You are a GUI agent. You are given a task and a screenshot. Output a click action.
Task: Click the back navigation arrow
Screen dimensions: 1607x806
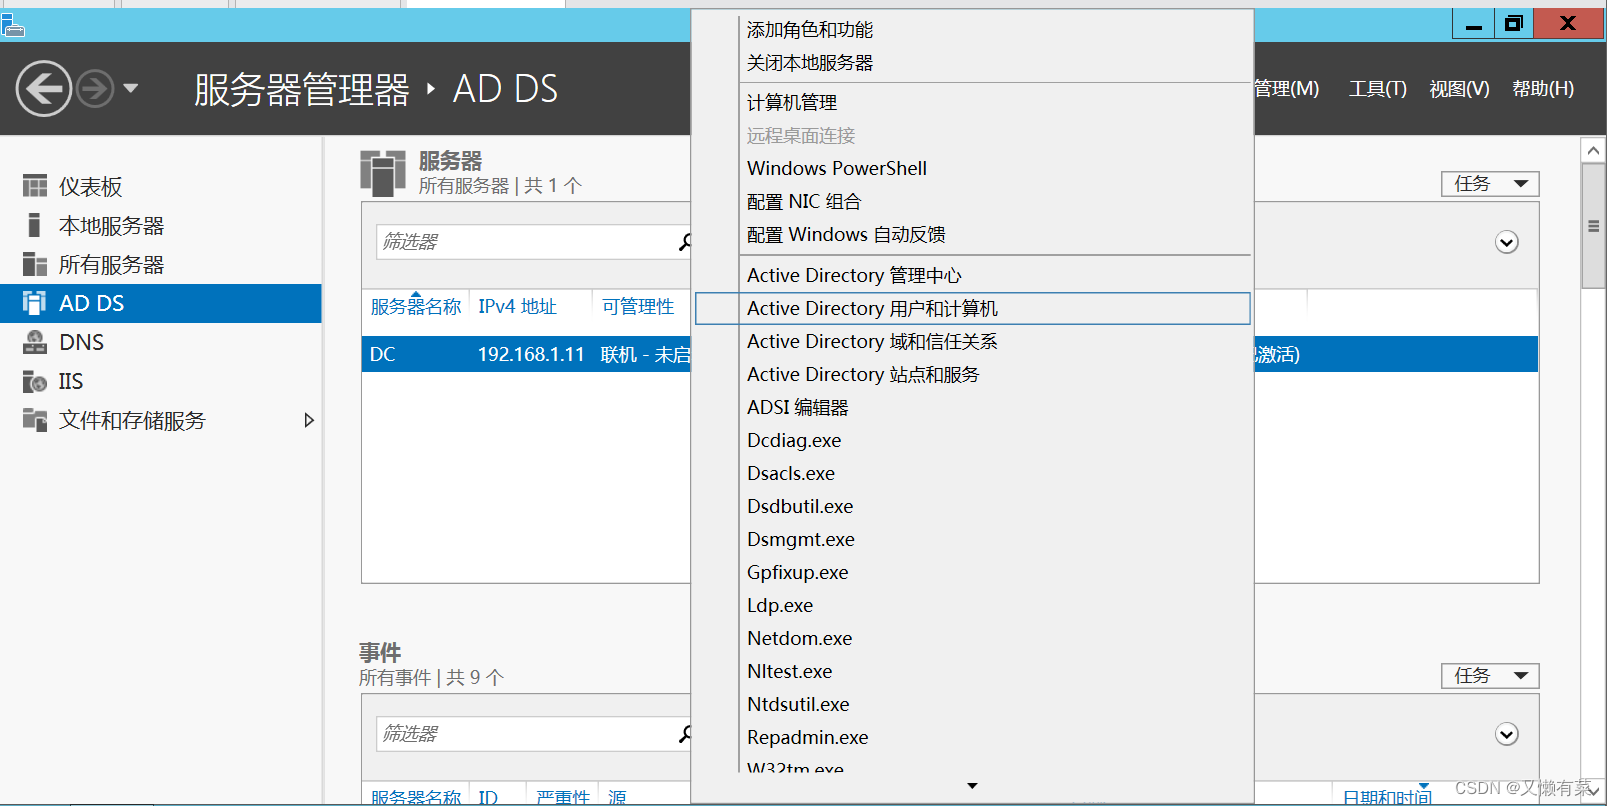44,89
